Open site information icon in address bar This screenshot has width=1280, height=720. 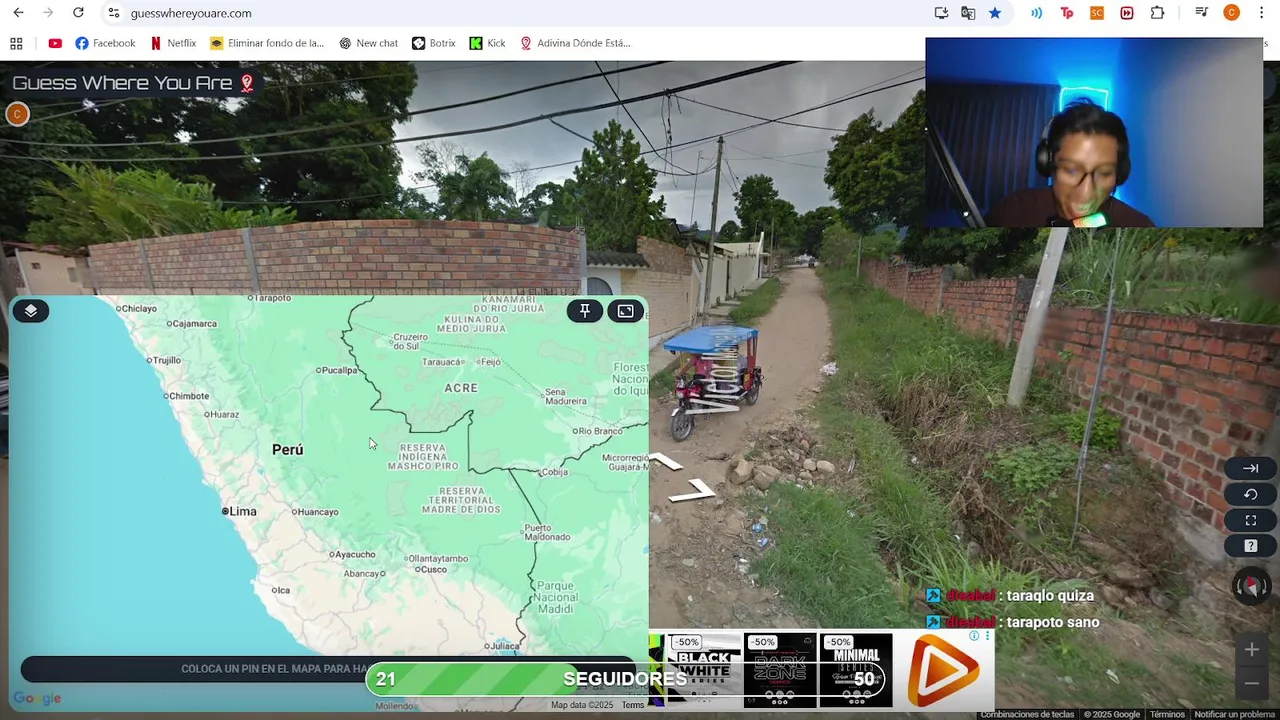point(114,13)
